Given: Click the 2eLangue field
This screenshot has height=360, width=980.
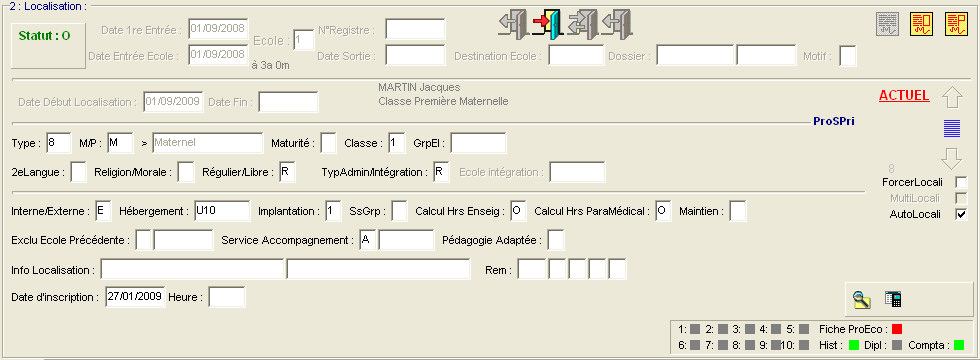Looking at the screenshot, I should (79, 172).
